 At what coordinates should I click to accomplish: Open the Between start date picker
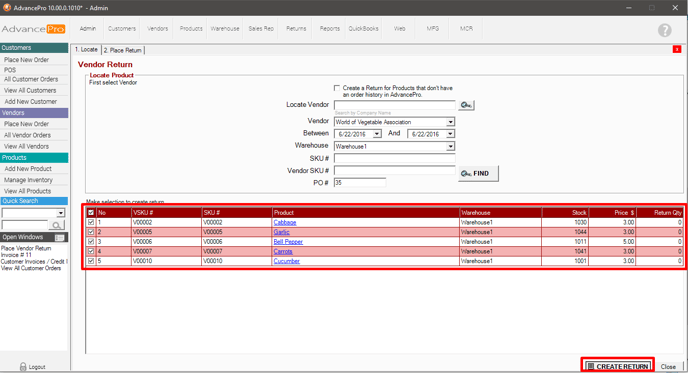pos(377,134)
